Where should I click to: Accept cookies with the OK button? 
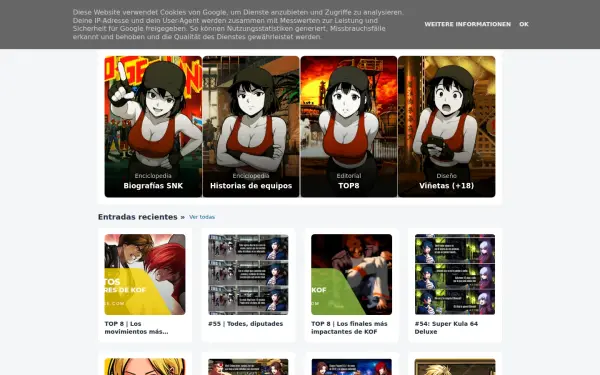(523, 24)
